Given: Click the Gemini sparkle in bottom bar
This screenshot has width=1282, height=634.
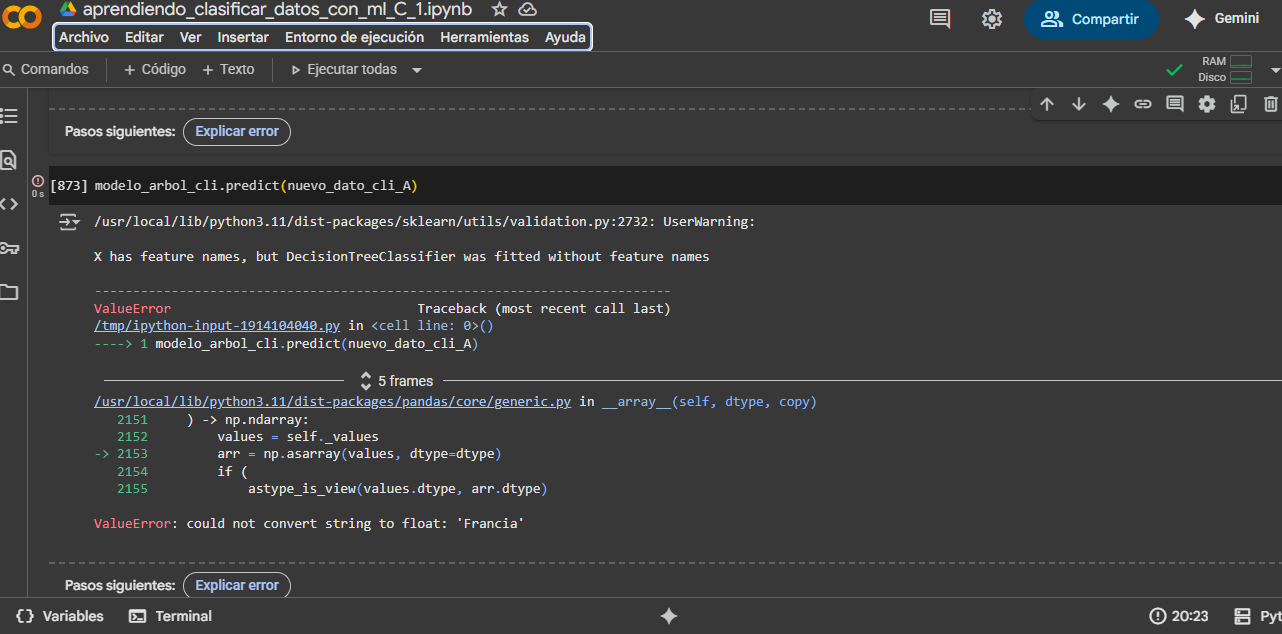Looking at the screenshot, I should (x=669, y=616).
